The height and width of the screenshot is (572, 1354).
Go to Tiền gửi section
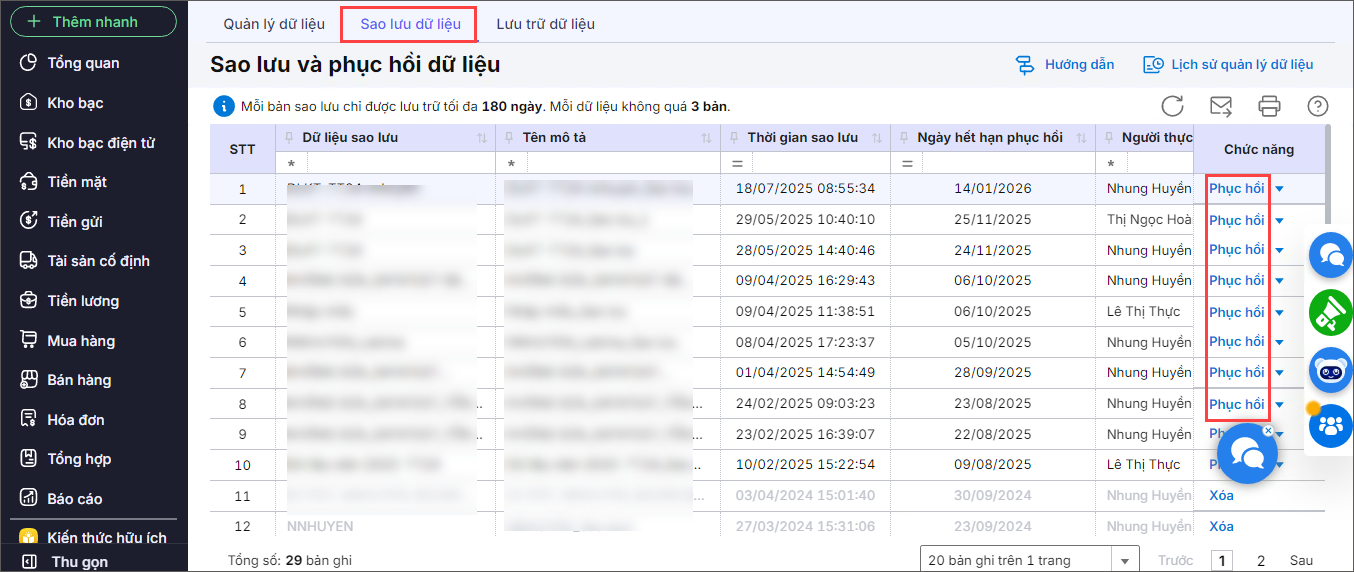[75, 222]
